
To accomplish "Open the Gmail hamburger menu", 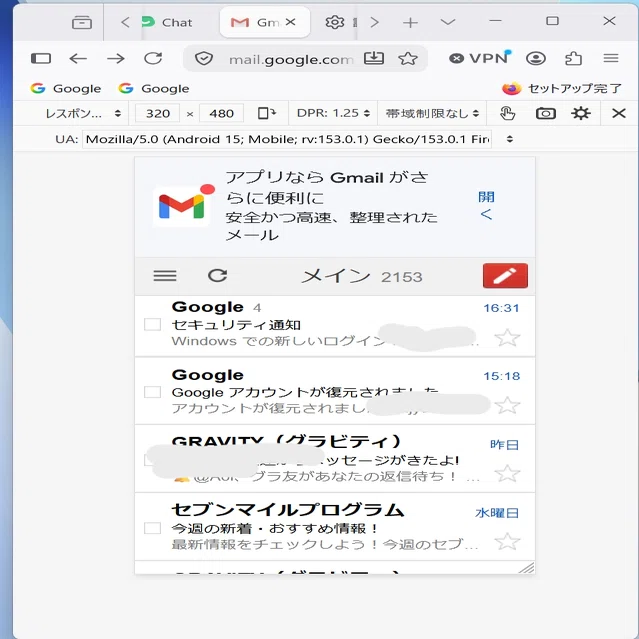I will 165,276.
